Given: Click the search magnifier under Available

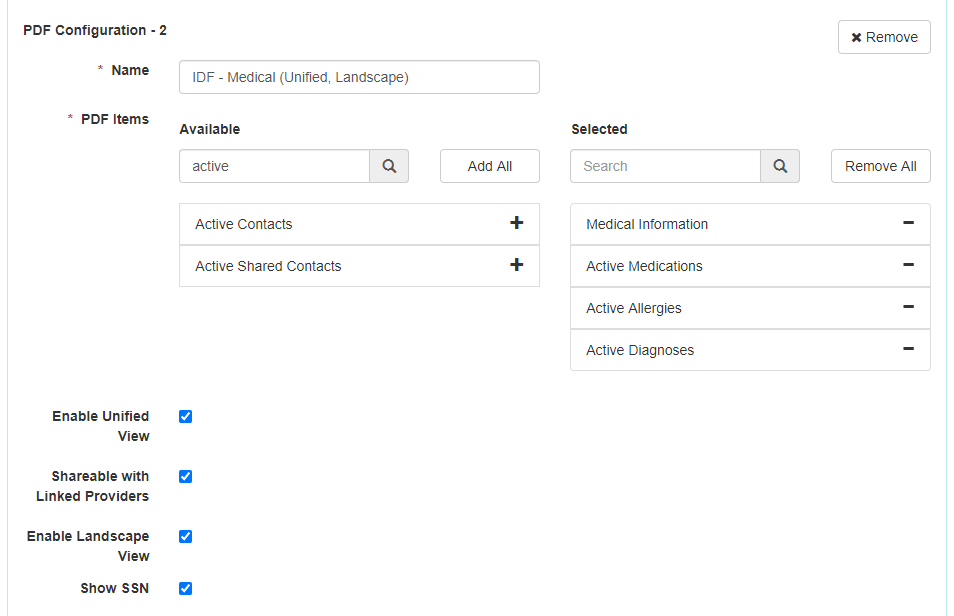Looking at the screenshot, I should (x=388, y=166).
